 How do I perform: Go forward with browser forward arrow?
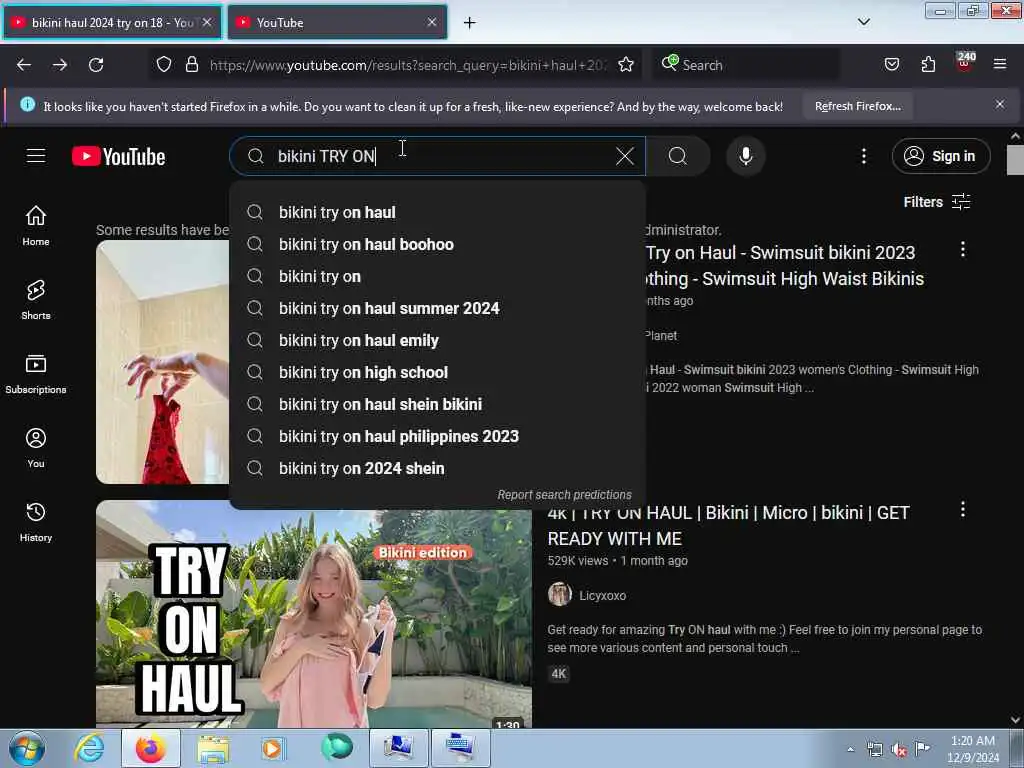[60, 65]
